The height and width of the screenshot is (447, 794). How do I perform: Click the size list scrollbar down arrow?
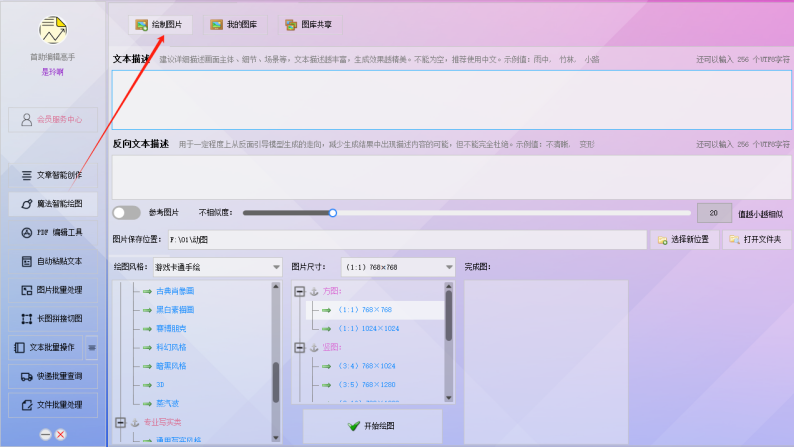click(449, 398)
